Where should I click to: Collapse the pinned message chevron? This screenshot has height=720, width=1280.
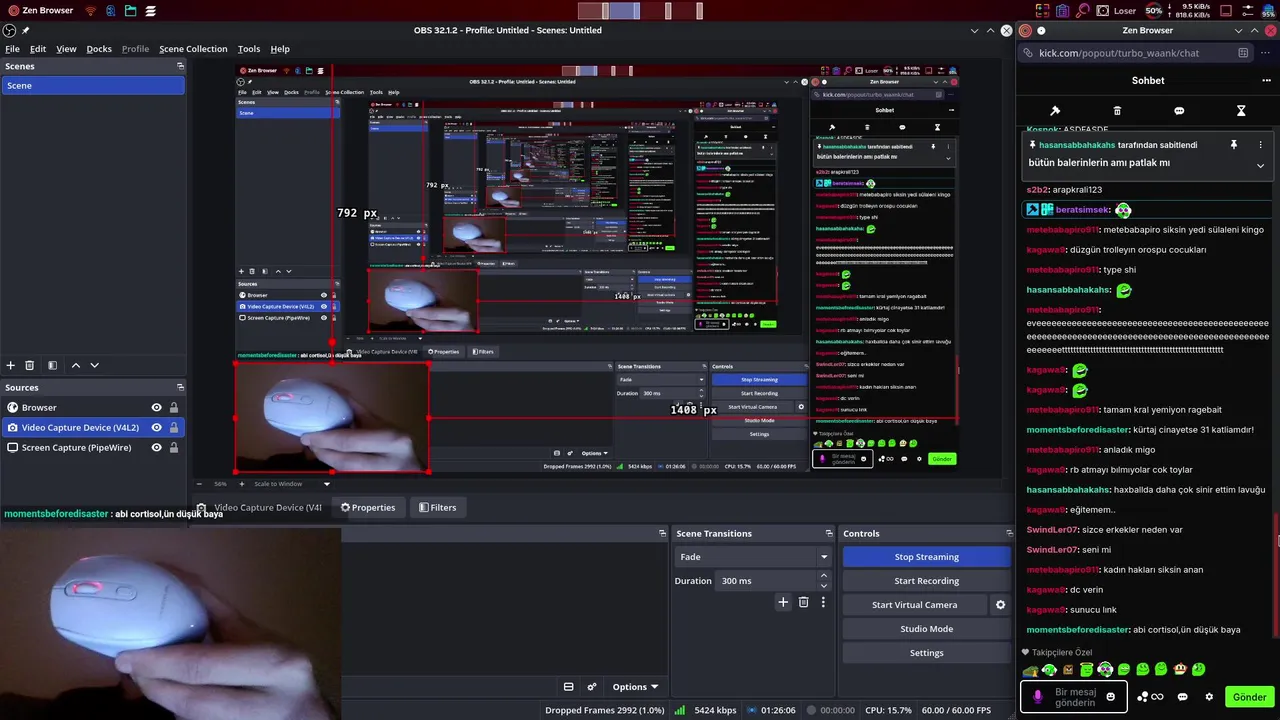tap(1260, 165)
